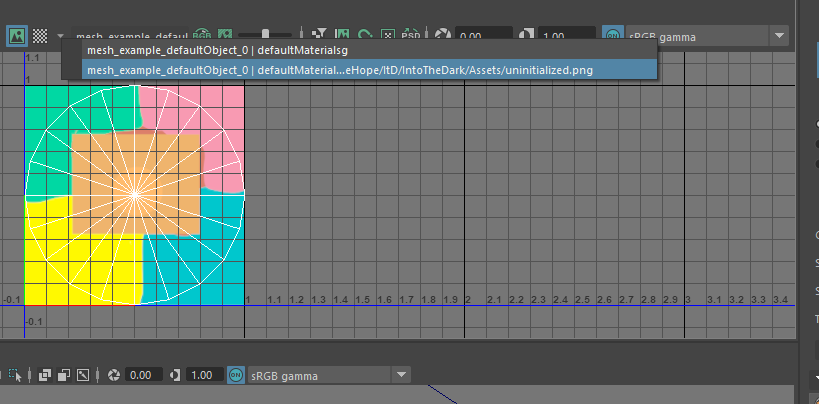This screenshot has height=404, width=819.
Task: Toggle the display image button in UV editor
Action: tap(17, 36)
